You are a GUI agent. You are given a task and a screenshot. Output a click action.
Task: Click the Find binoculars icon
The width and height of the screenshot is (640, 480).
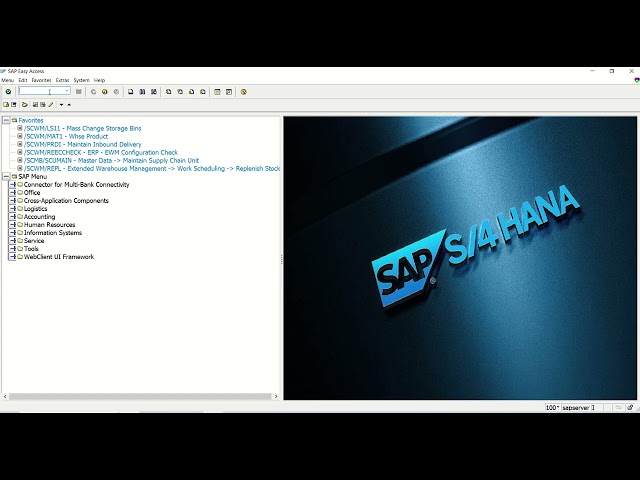pyautogui.click(x=142, y=92)
